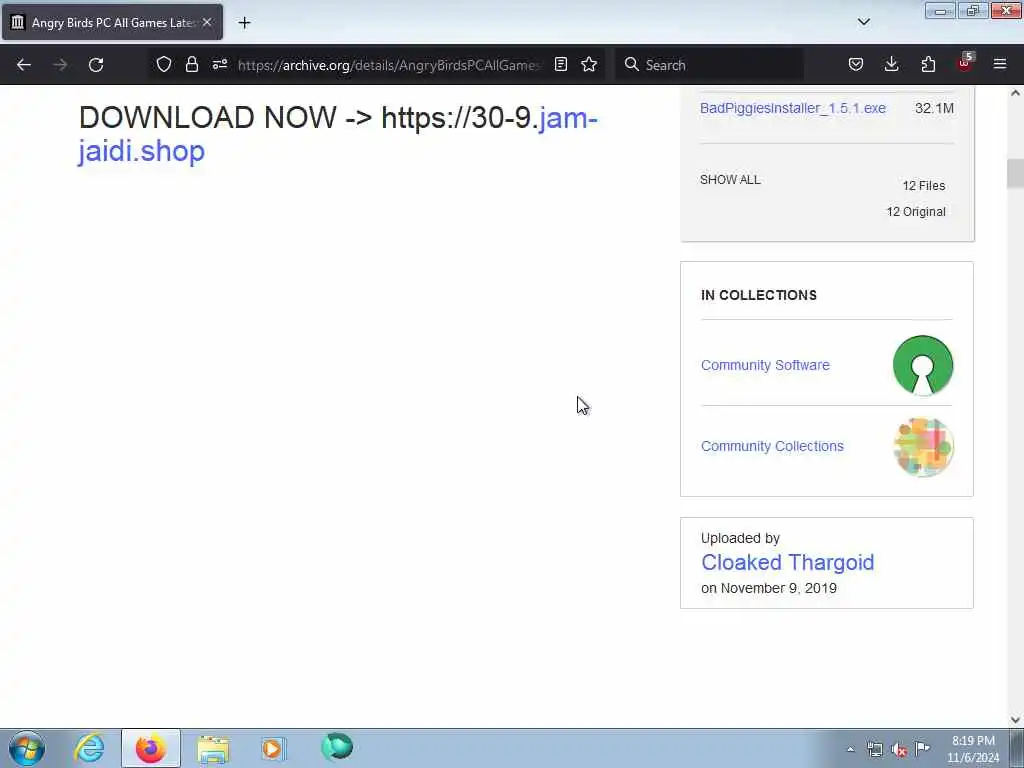Click the green Community Software logo
Screen dimensions: 1024x768
pyautogui.click(x=923, y=365)
